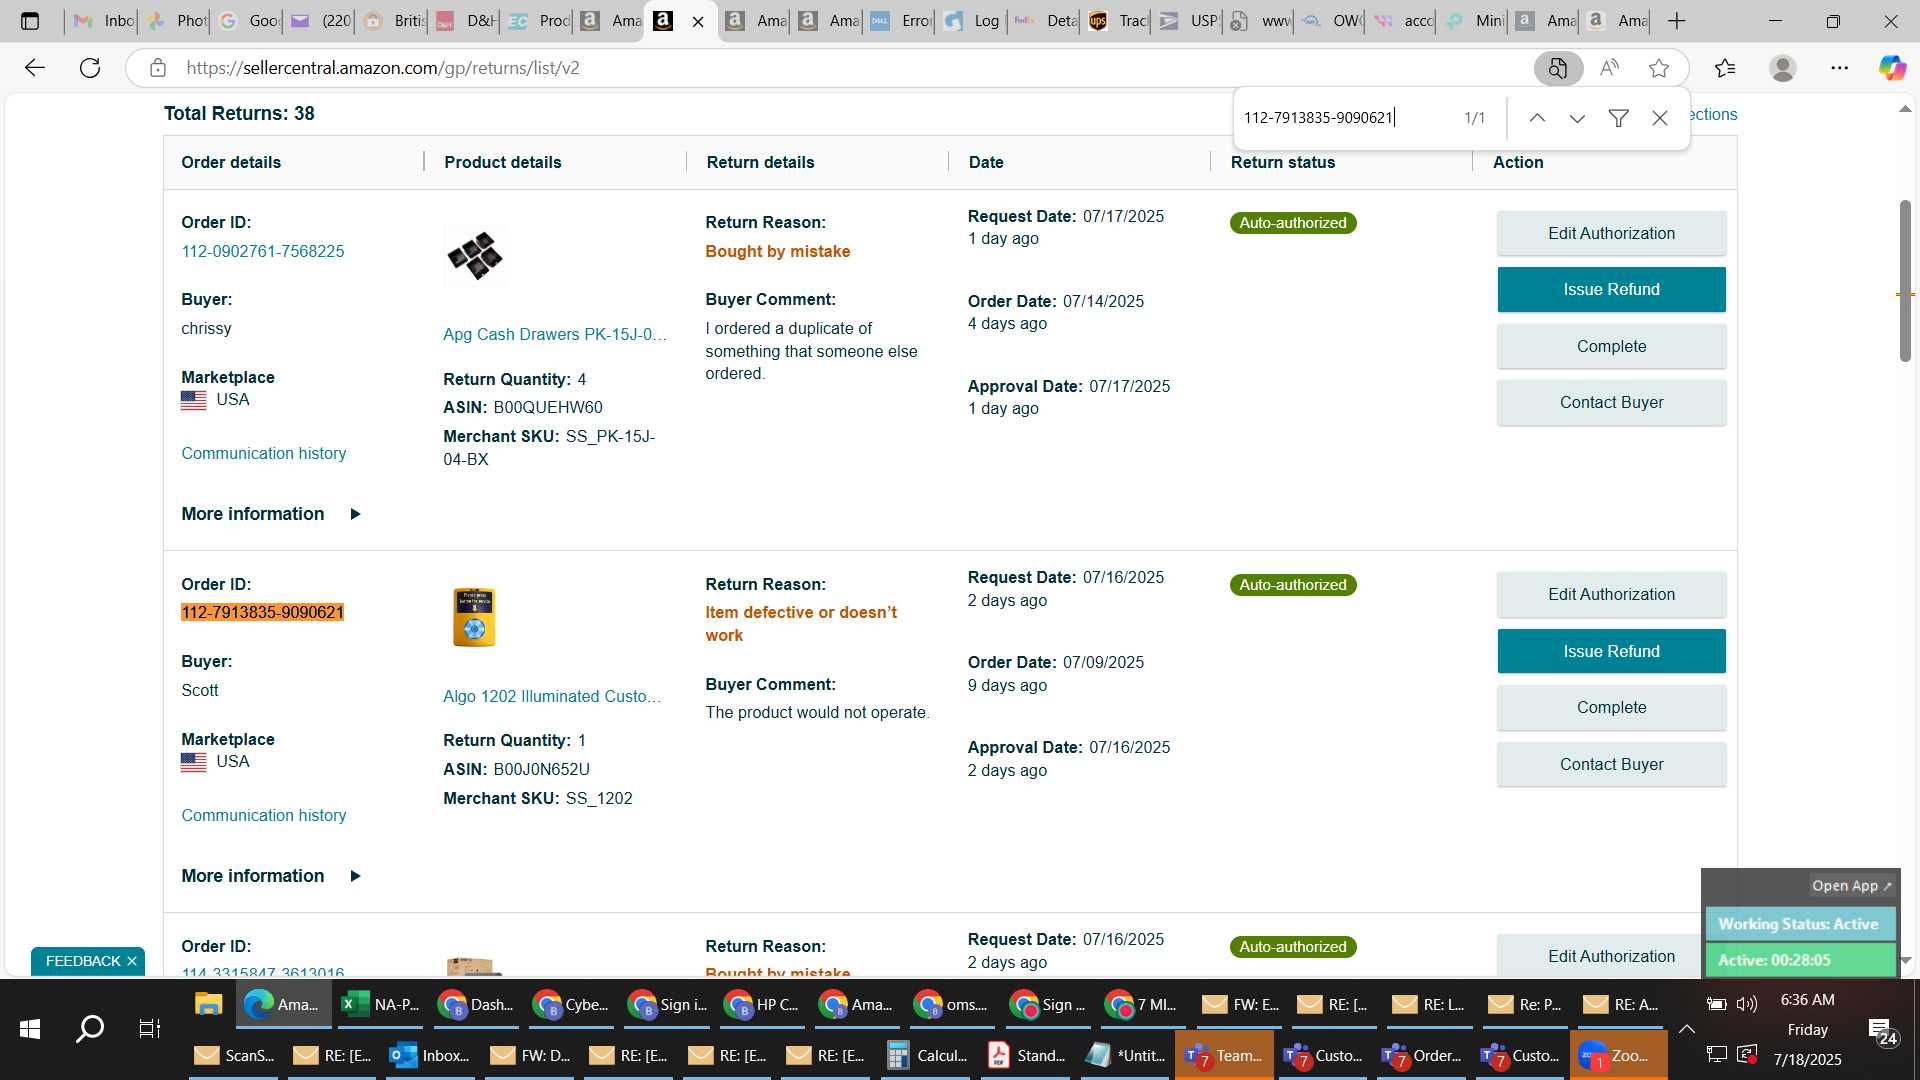Screen dimensions: 1920x1080
Task: Reload the Seller Central page
Action: [x=90, y=68]
